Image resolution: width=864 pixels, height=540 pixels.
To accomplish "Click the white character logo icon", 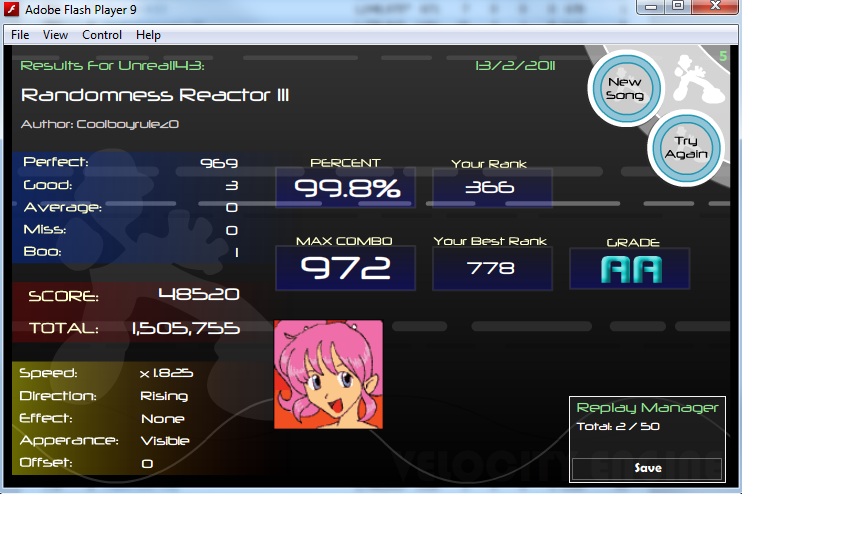I will [695, 78].
